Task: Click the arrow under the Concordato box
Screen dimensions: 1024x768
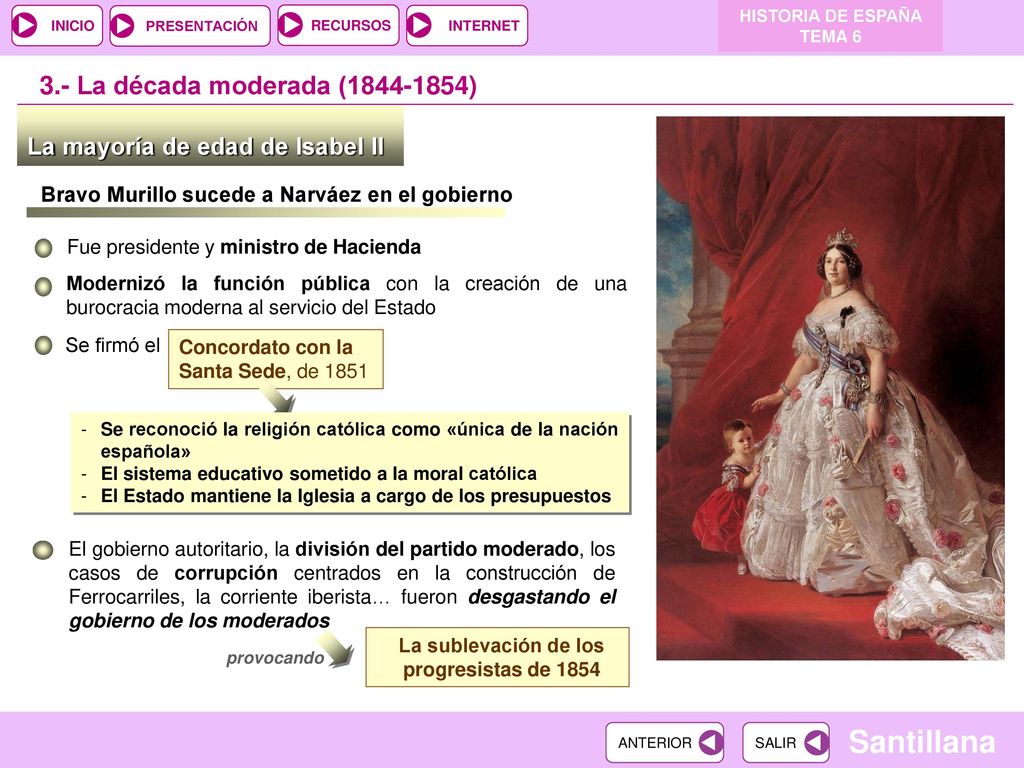Action: point(279,399)
